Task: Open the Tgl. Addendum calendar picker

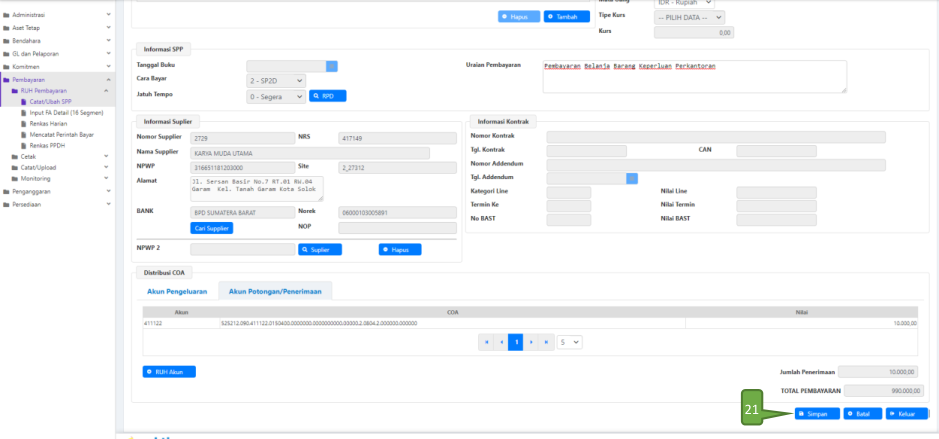Action: (632, 179)
